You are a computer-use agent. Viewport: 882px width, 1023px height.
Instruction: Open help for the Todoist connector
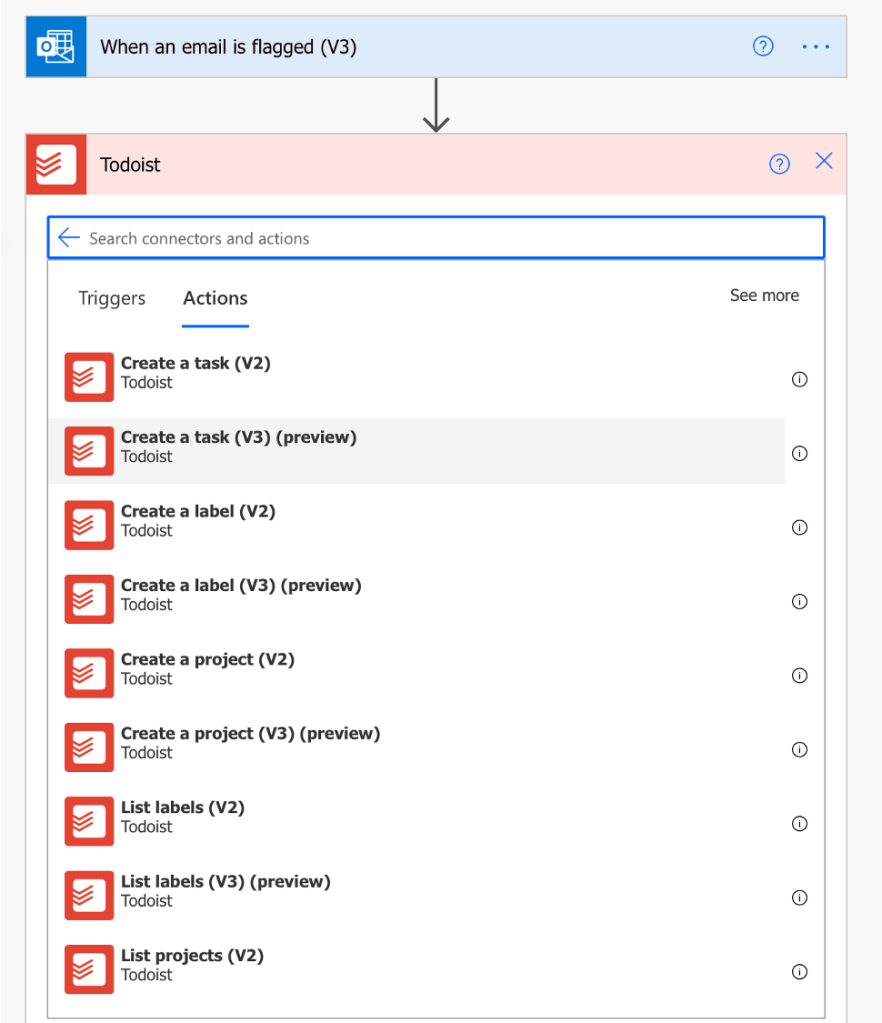pos(780,163)
